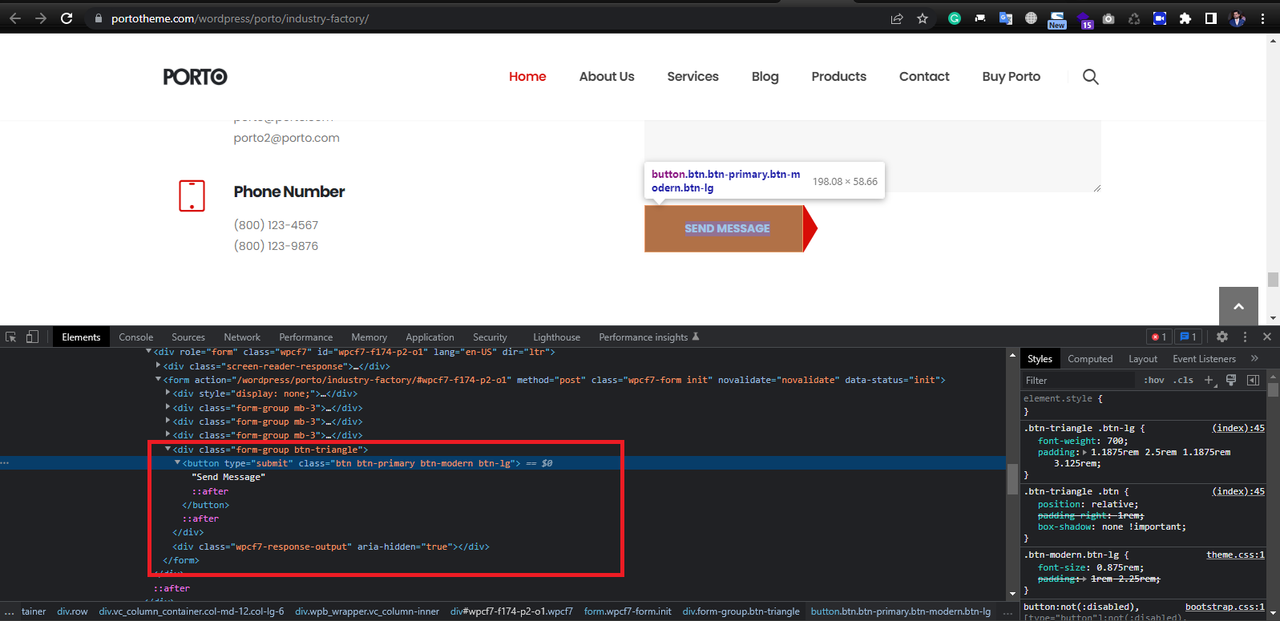
Task: Open the search magnifier on Porto site
Action: tap(1091, 77)
